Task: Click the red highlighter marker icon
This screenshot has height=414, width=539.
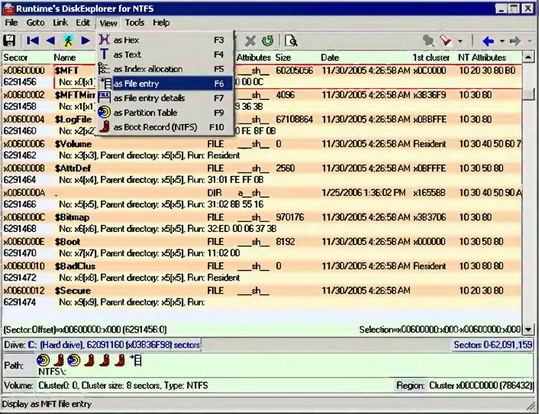Action: click(446, 41)
